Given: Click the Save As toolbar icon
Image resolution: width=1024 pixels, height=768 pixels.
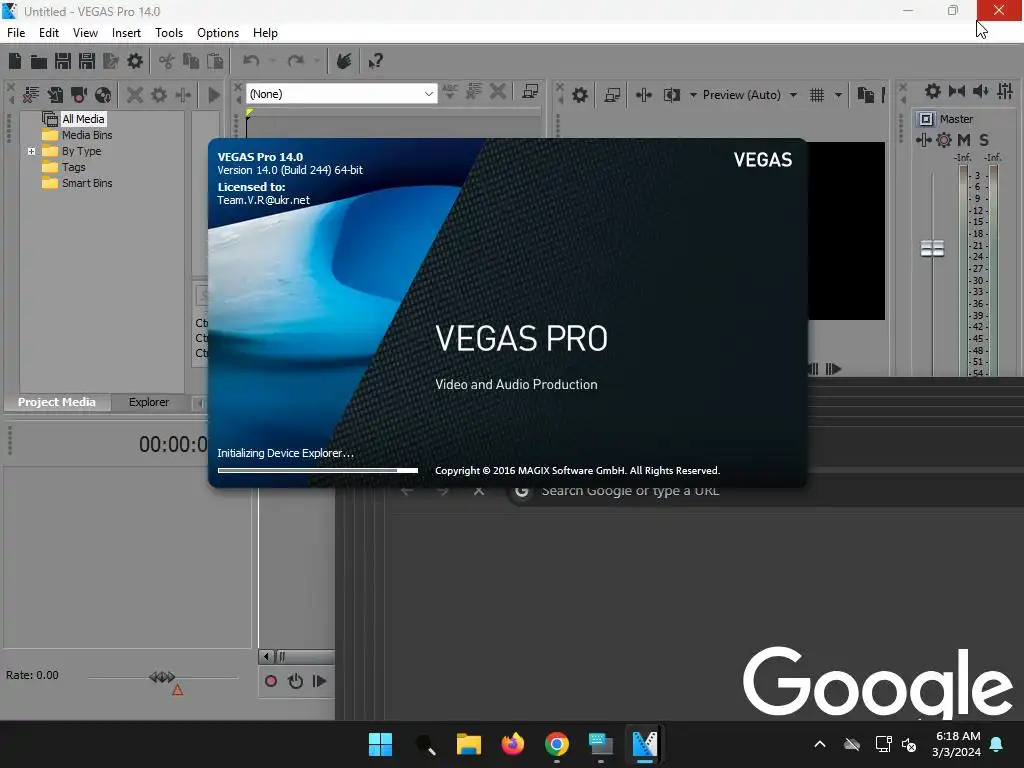Looking at the screenshot, I should point(87,61).
